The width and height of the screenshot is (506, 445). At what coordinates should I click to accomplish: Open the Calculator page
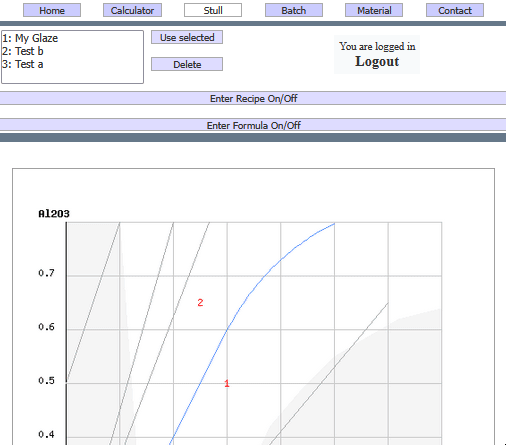point(132,10)
